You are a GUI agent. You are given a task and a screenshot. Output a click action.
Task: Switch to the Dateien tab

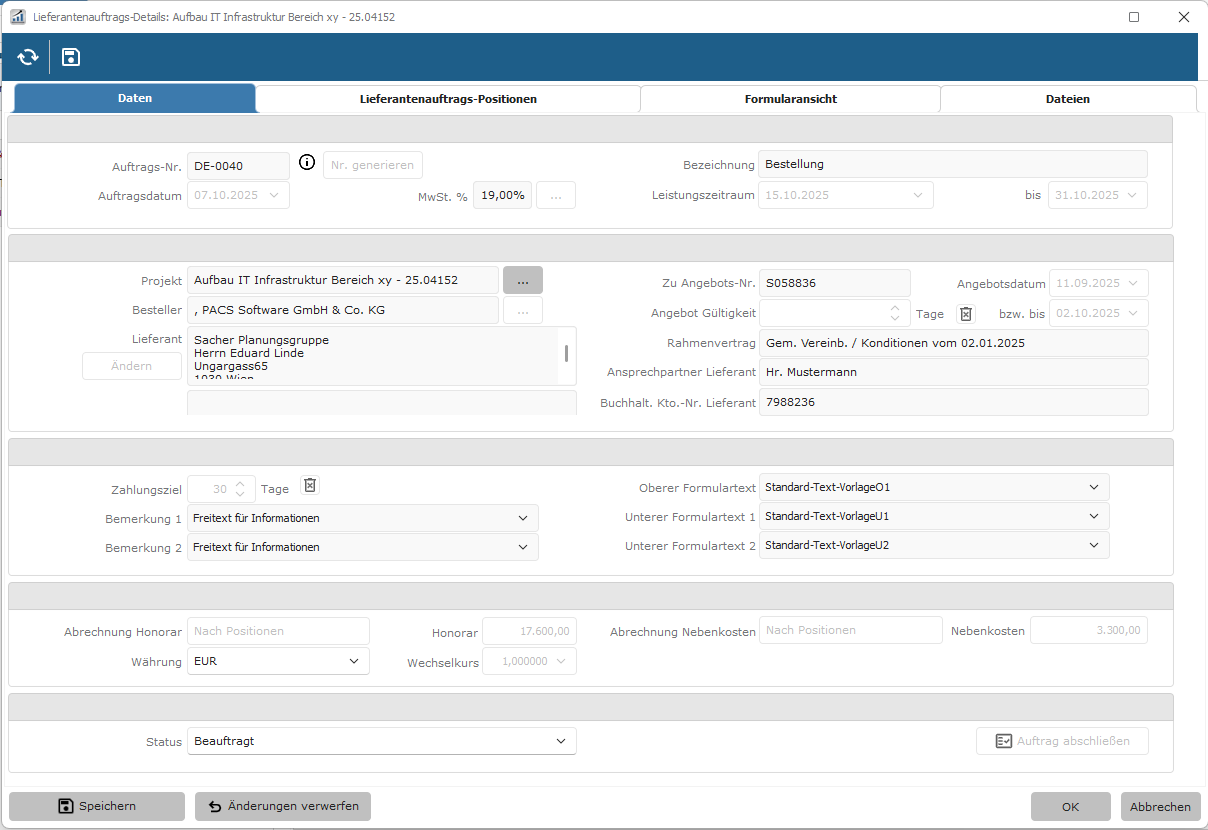pyautogui.click(x=1067, y=99)
